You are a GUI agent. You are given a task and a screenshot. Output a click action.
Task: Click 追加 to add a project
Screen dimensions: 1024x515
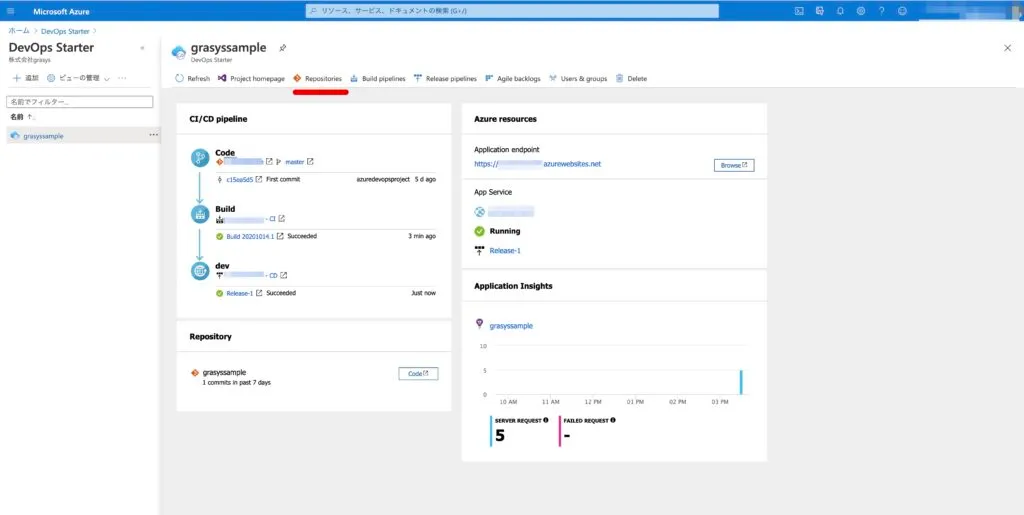25,78
